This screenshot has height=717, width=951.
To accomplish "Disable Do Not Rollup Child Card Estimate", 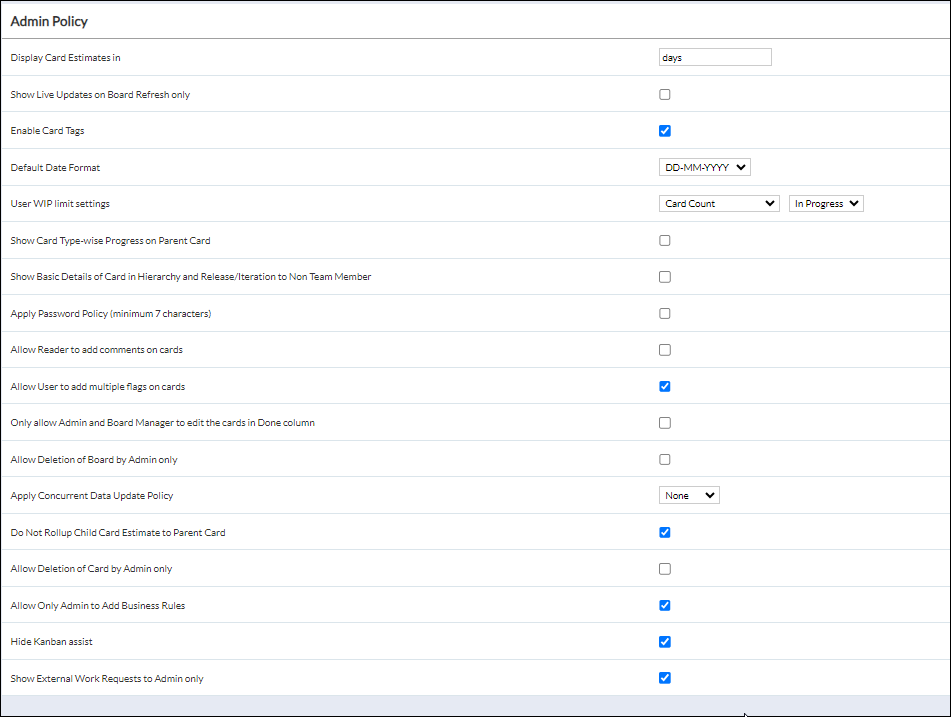I will tap(665, 532).
